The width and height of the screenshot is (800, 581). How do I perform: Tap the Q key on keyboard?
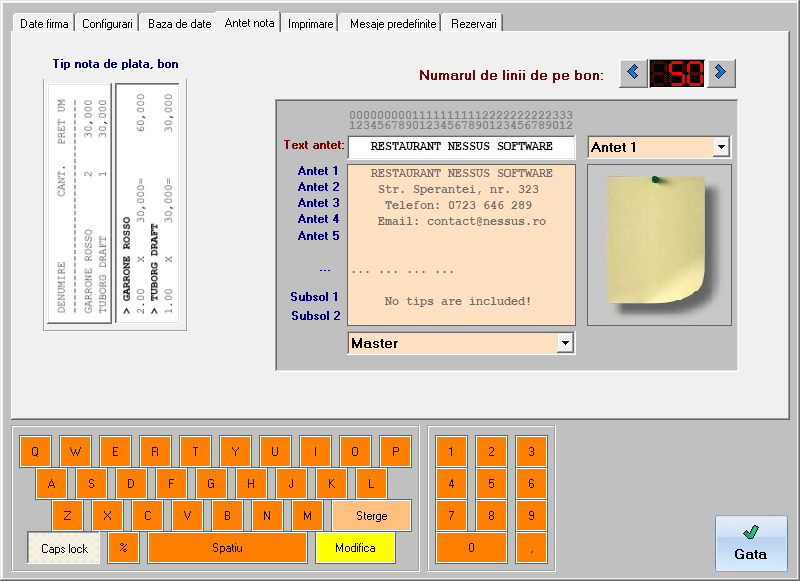click(x=35, y=451)
